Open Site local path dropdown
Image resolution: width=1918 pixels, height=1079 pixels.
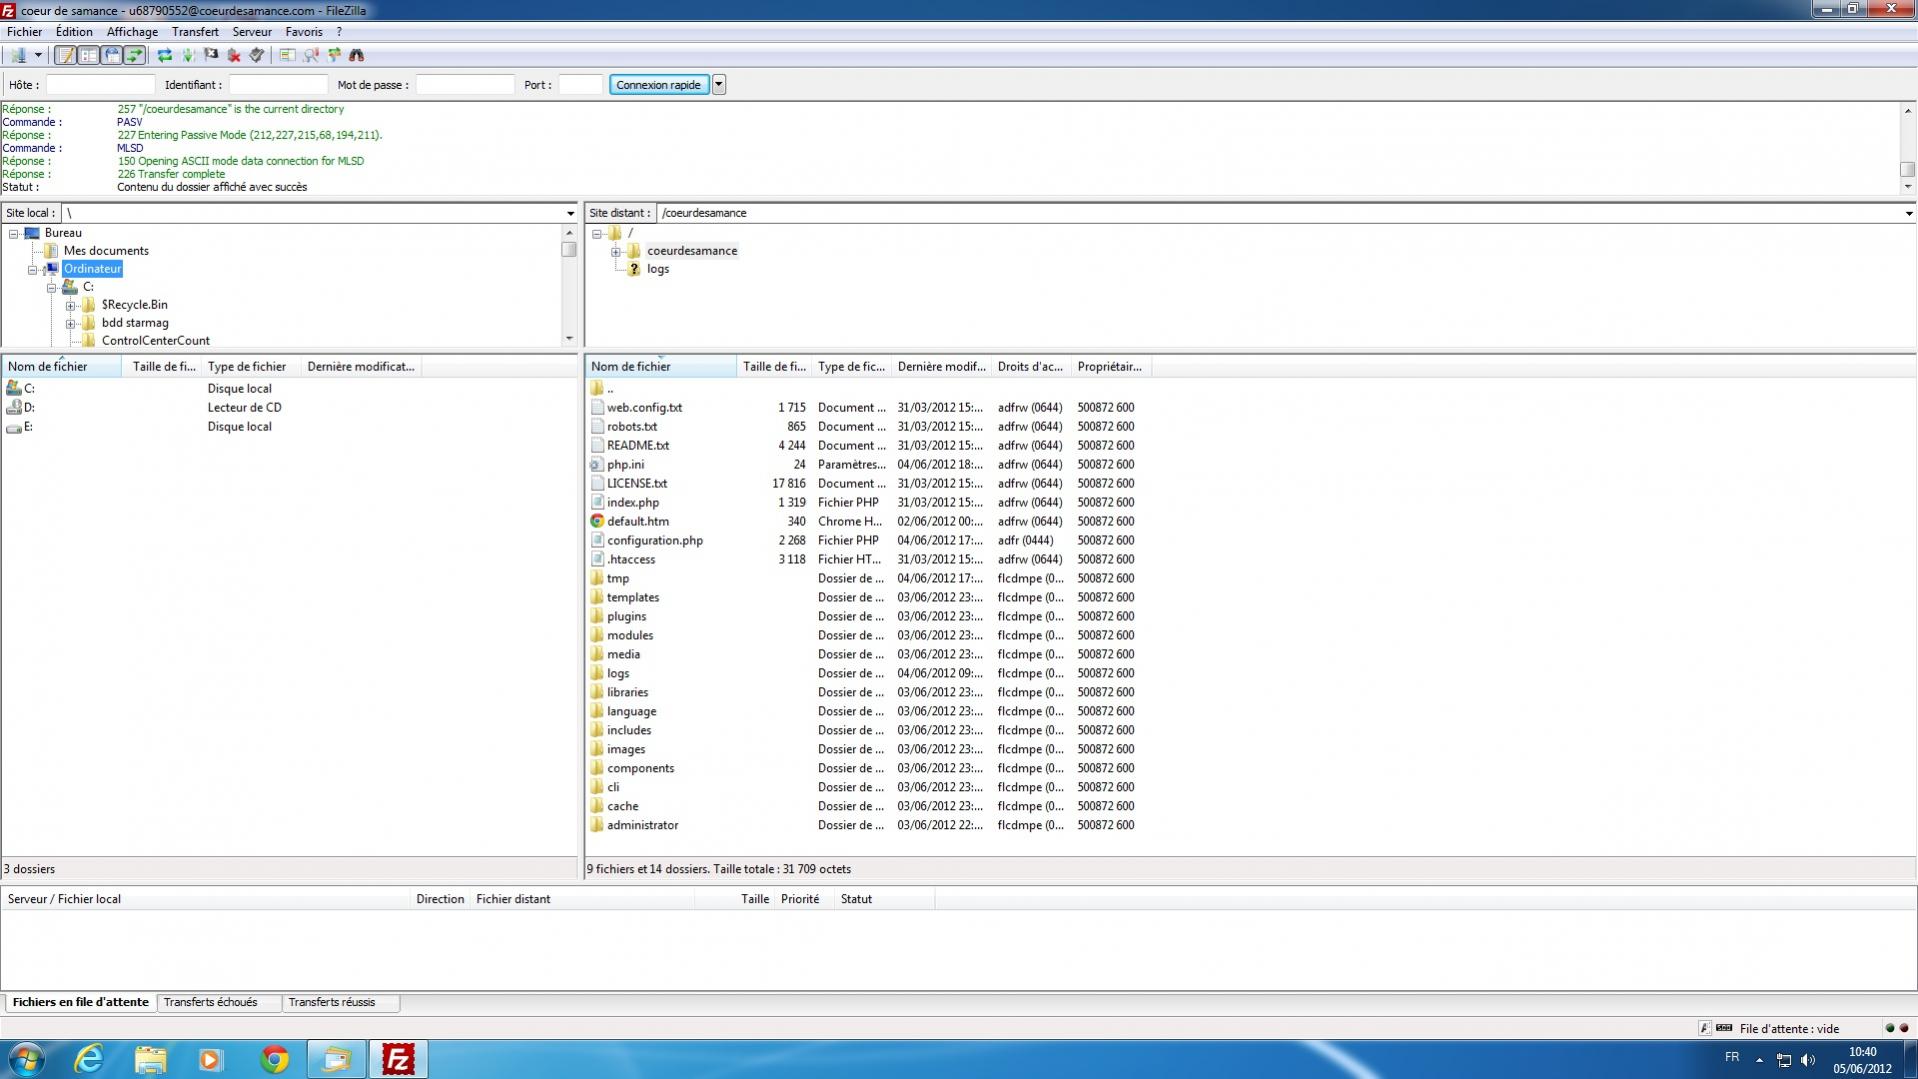pyautogui.click(x=570, y=213)
